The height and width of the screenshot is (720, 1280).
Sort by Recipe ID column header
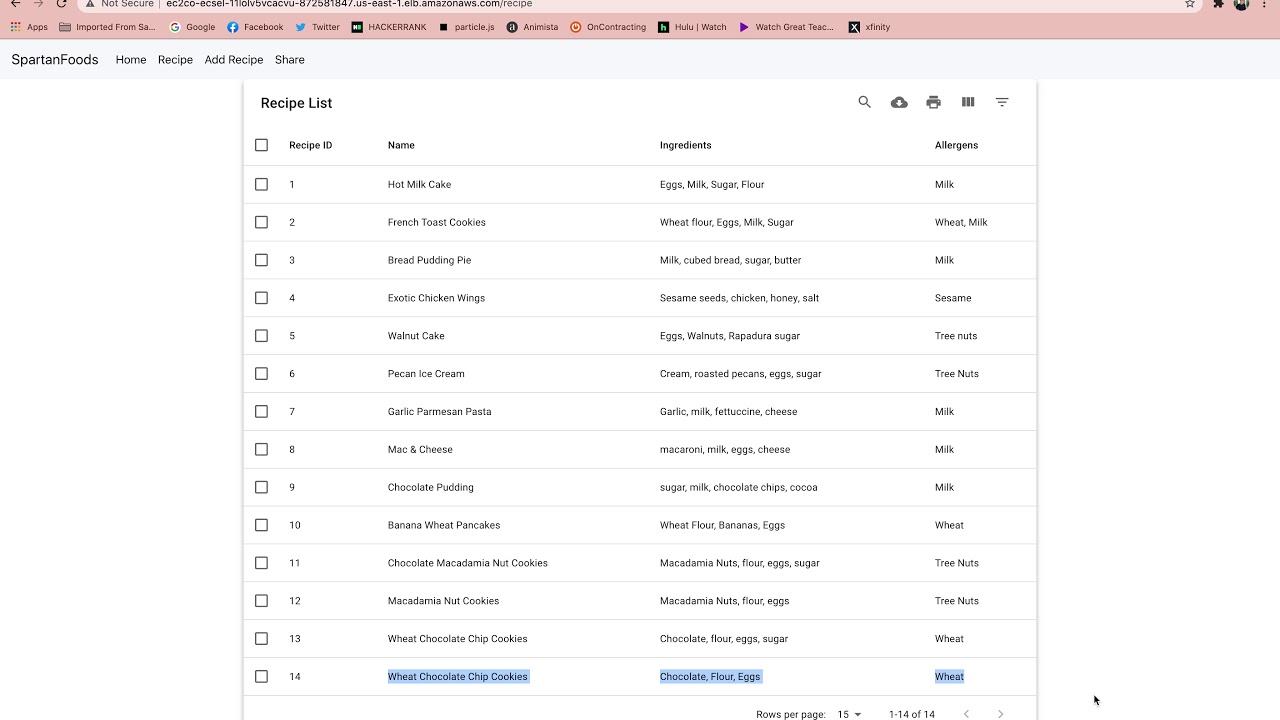310,145
